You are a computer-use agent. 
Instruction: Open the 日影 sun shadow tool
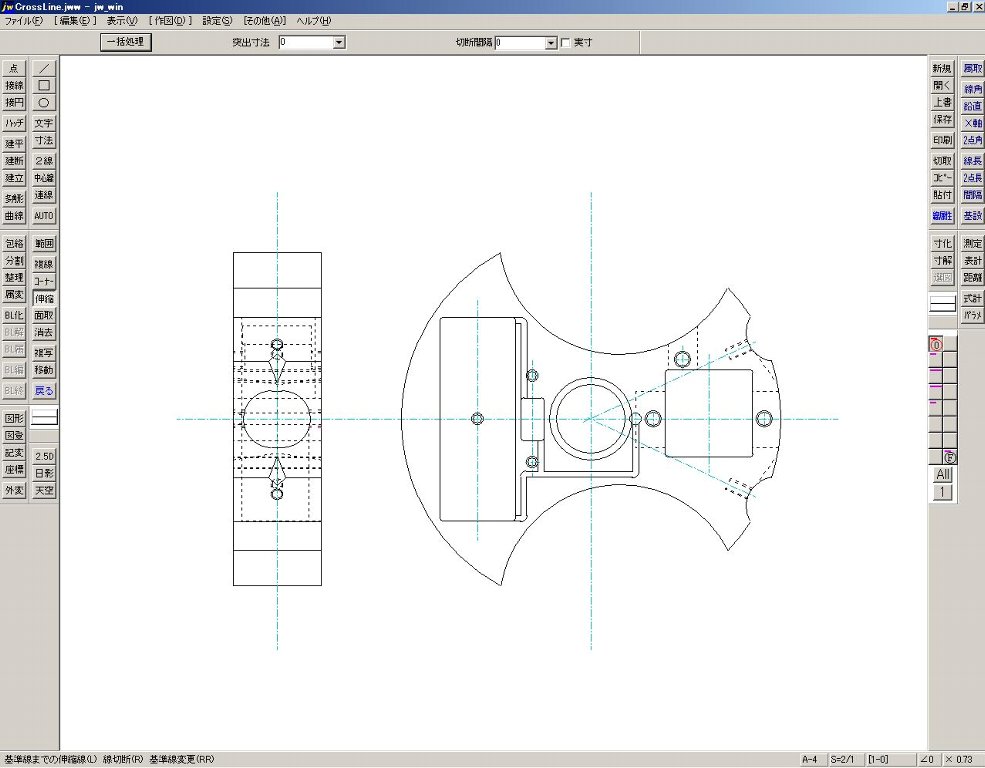point(44,473)
